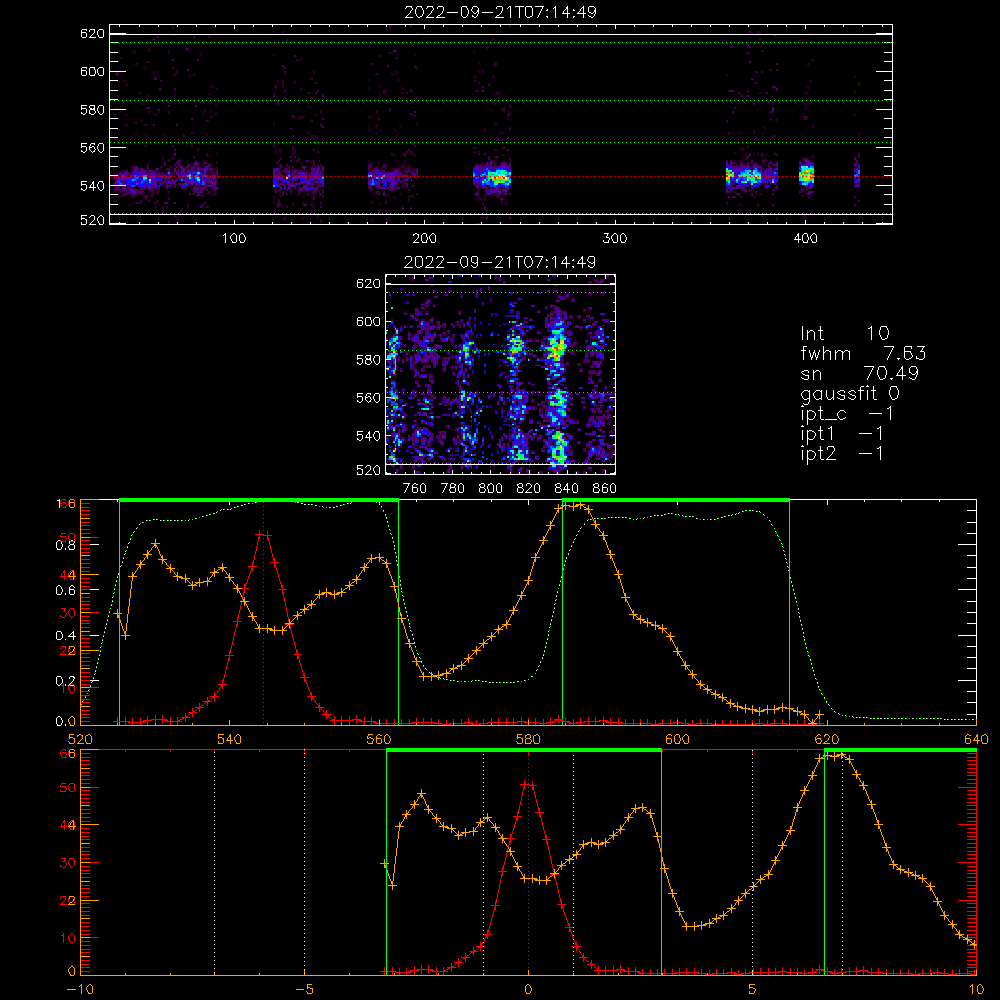The width and height of the screenshot is (1000, 1000).
Task: Click x-axis label 760 under the middle image
Action: 415,489
